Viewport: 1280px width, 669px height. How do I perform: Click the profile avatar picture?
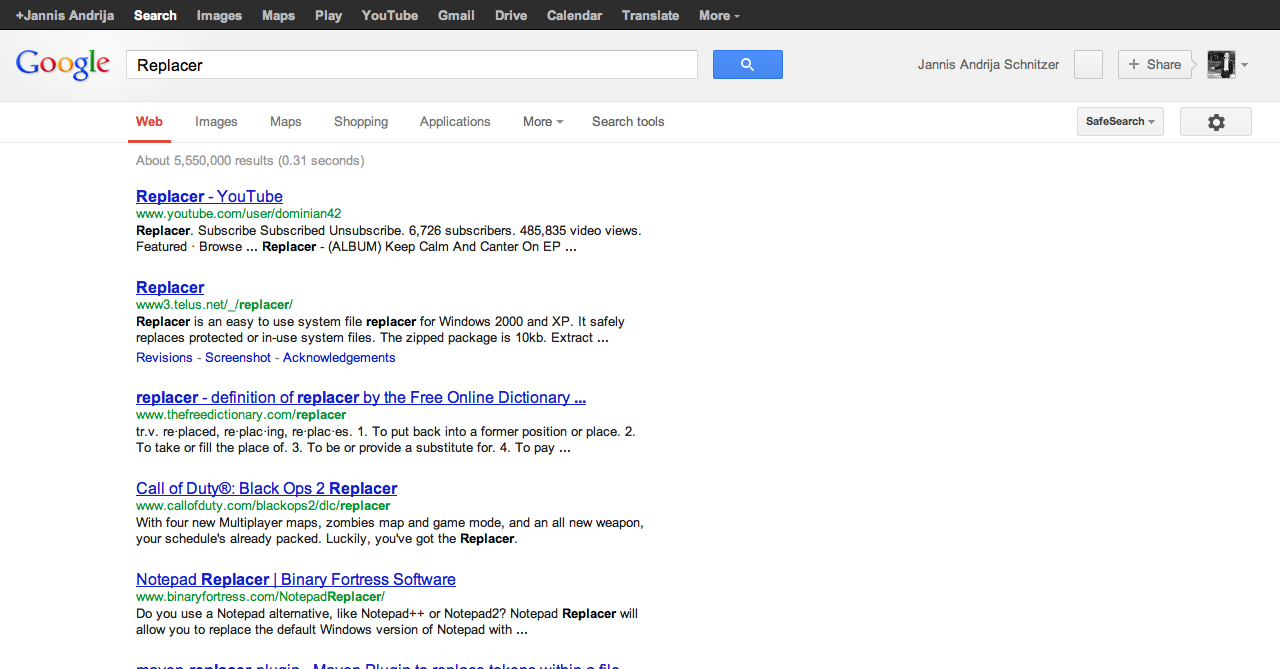point(1221,64)
